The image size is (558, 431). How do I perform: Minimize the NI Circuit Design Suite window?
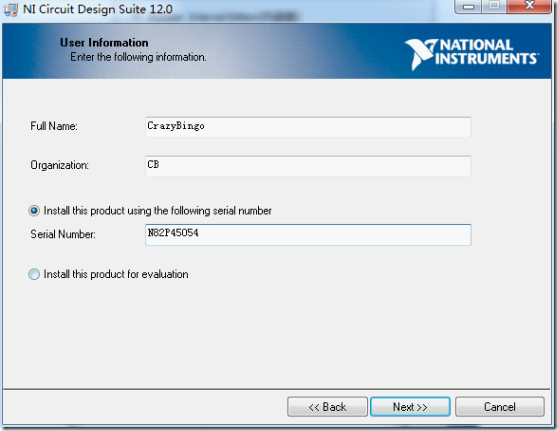pos(468,6)
